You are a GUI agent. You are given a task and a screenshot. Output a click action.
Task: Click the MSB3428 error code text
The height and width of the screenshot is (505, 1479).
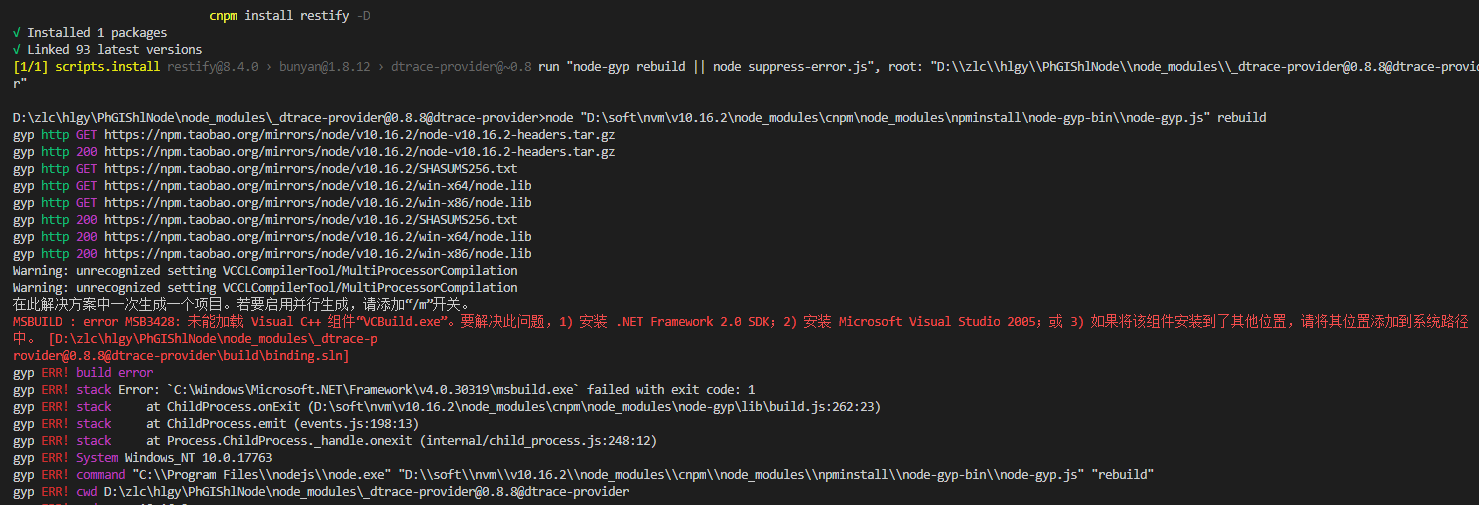(x=151, y=322)
